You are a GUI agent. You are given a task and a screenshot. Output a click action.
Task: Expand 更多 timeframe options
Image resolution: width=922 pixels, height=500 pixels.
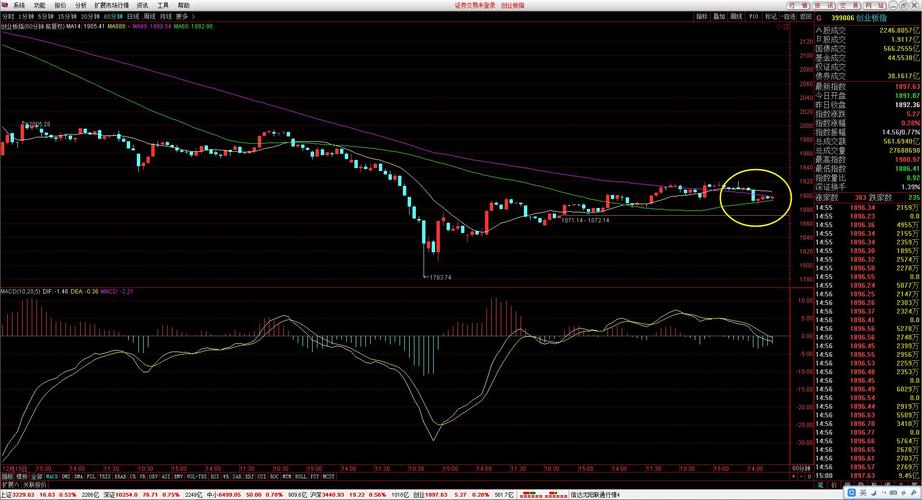point(182,16)
